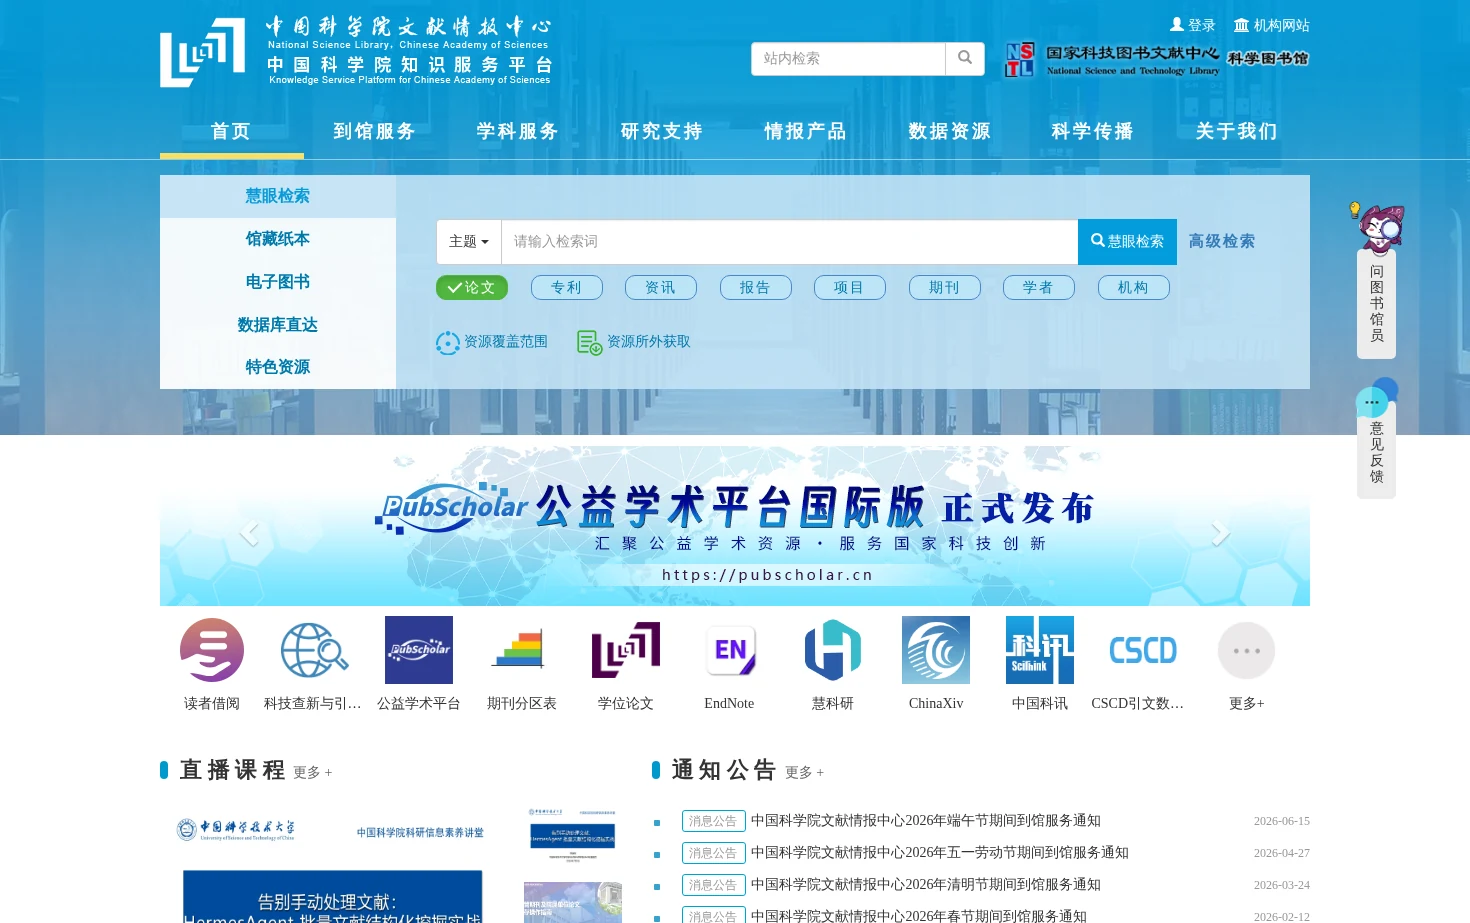The width and height of the screenshot is (1470, 923).
Task: Click the 登录 user login icon
Action: point(1193,25)
